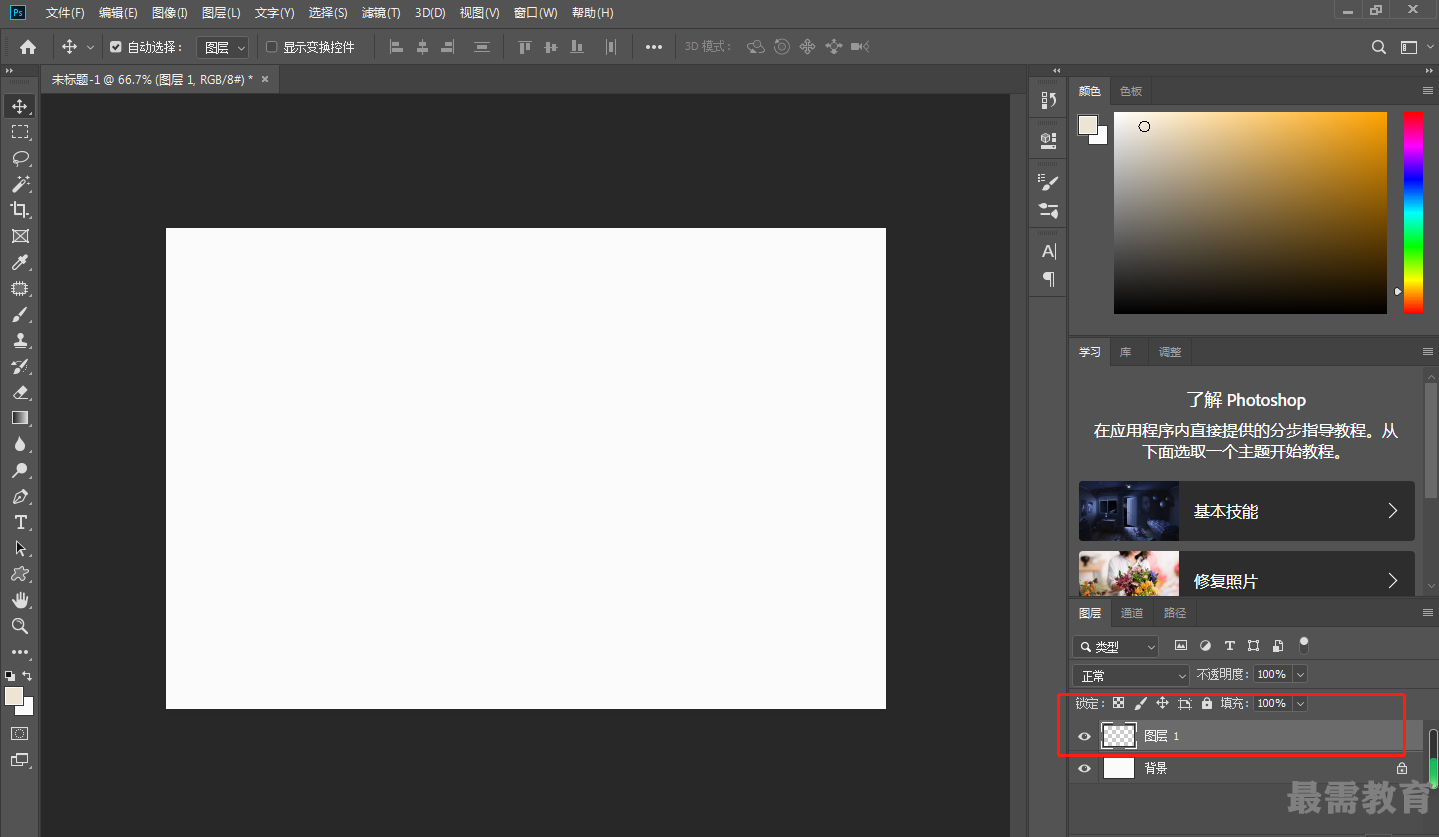Switch to the 路径 tab
The height and width of the screenshot is (837, 1439).
[1175, 613]
